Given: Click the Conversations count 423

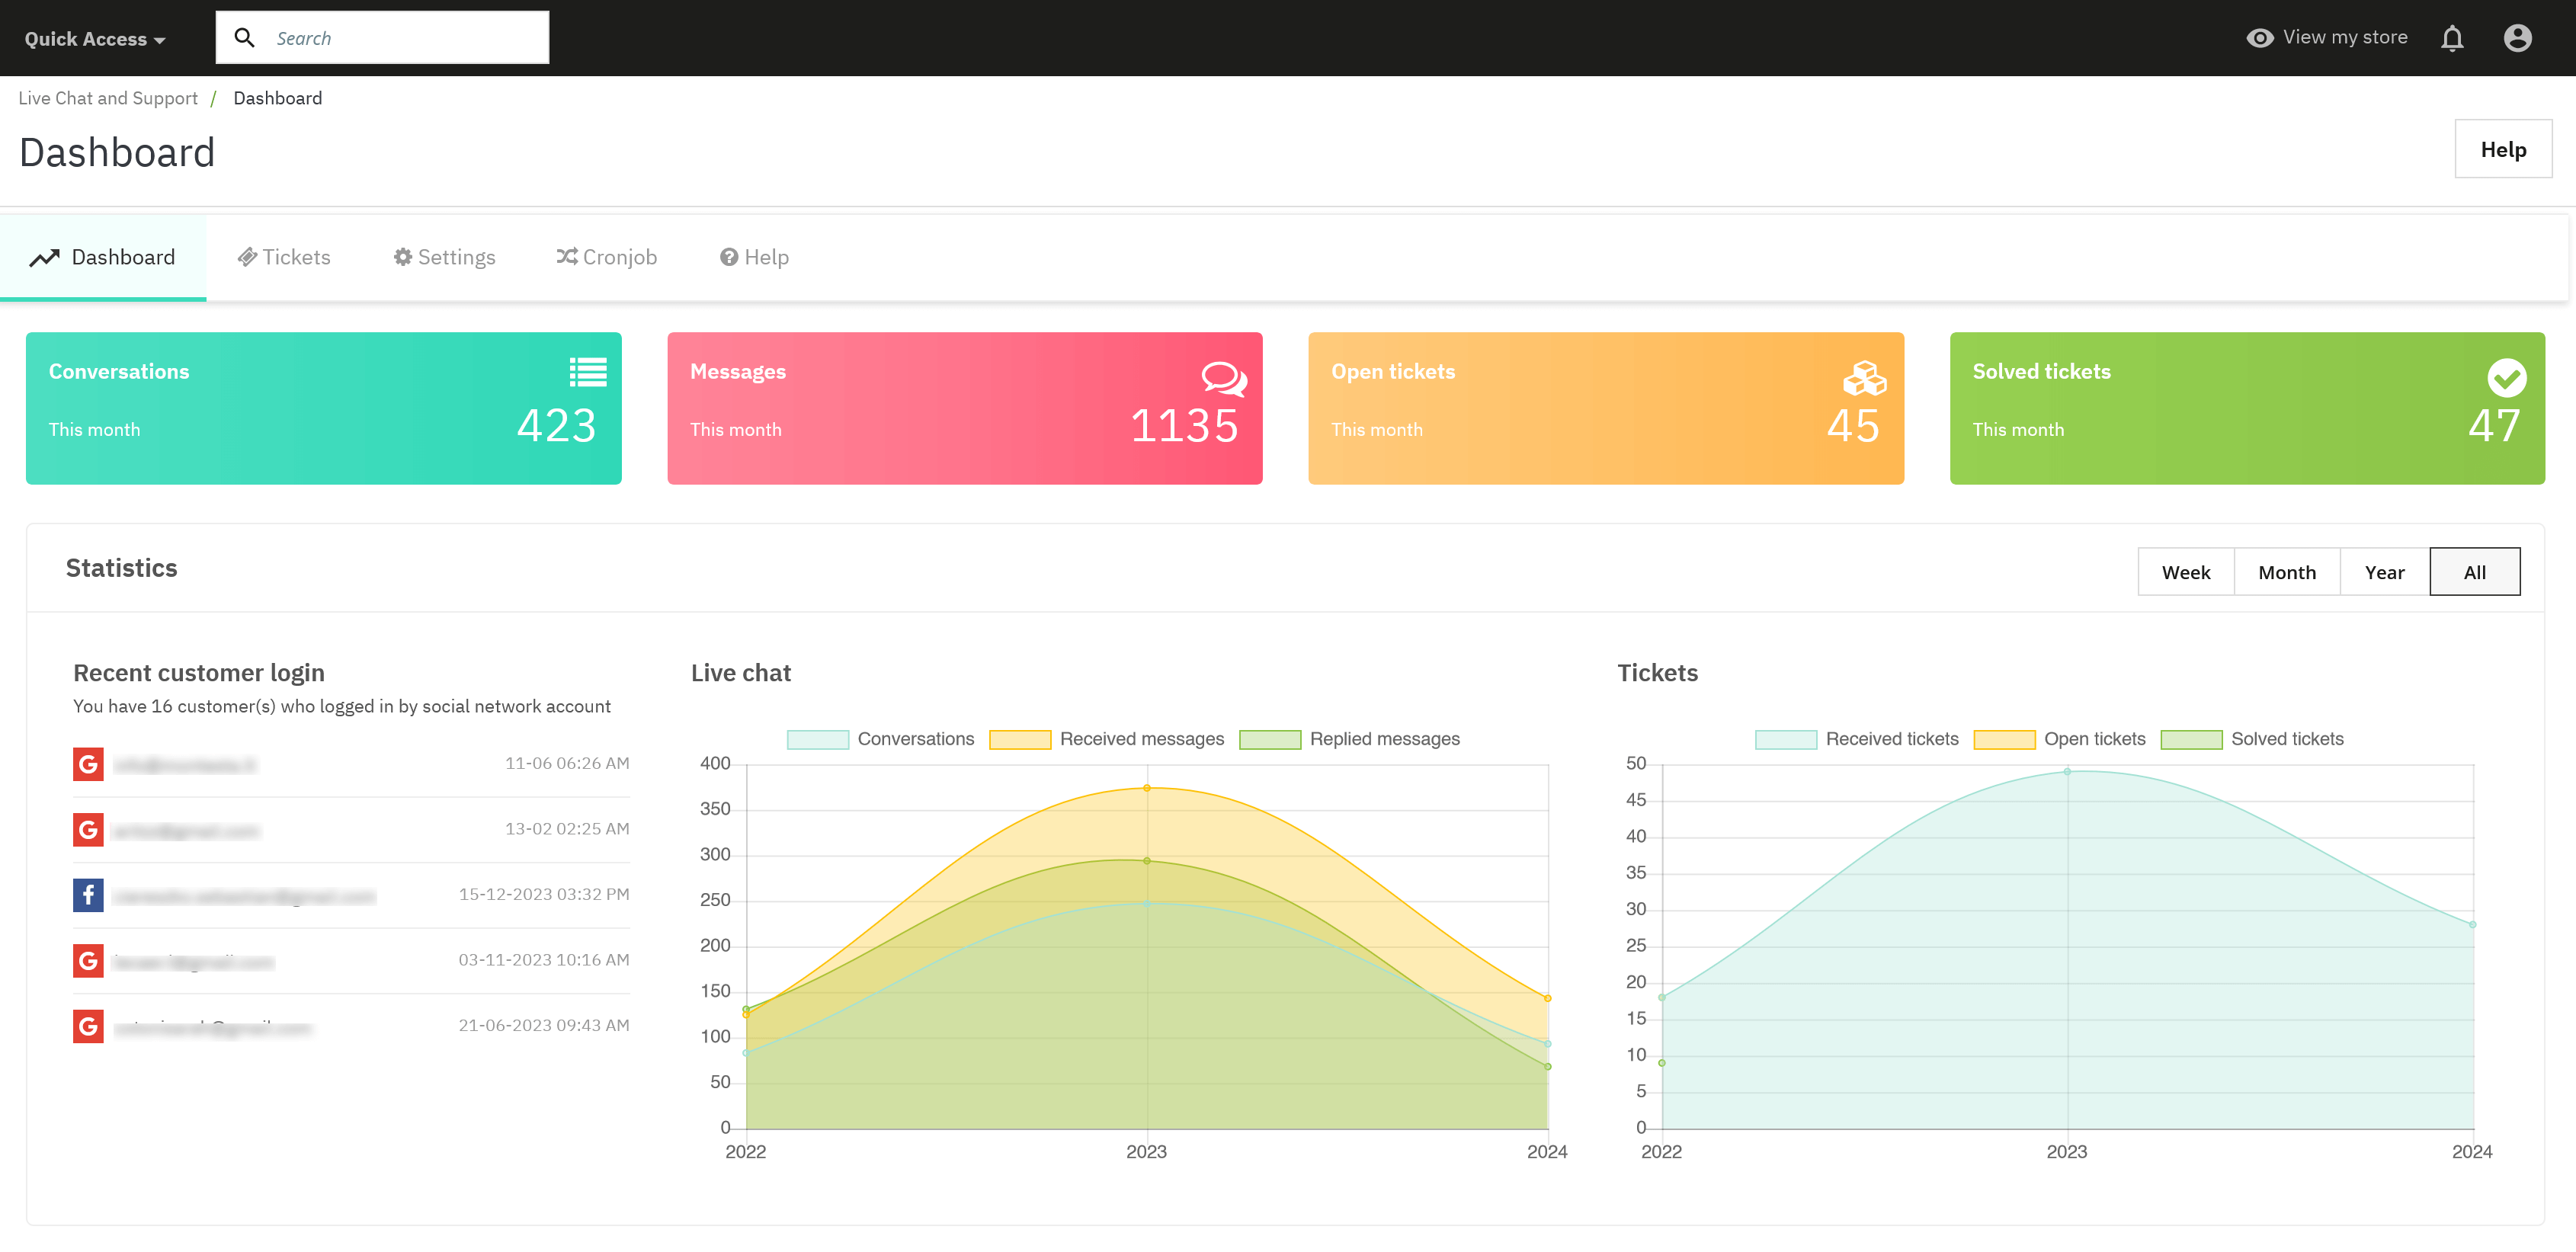Looking at the screenshot, I should [x=556, y=426].
